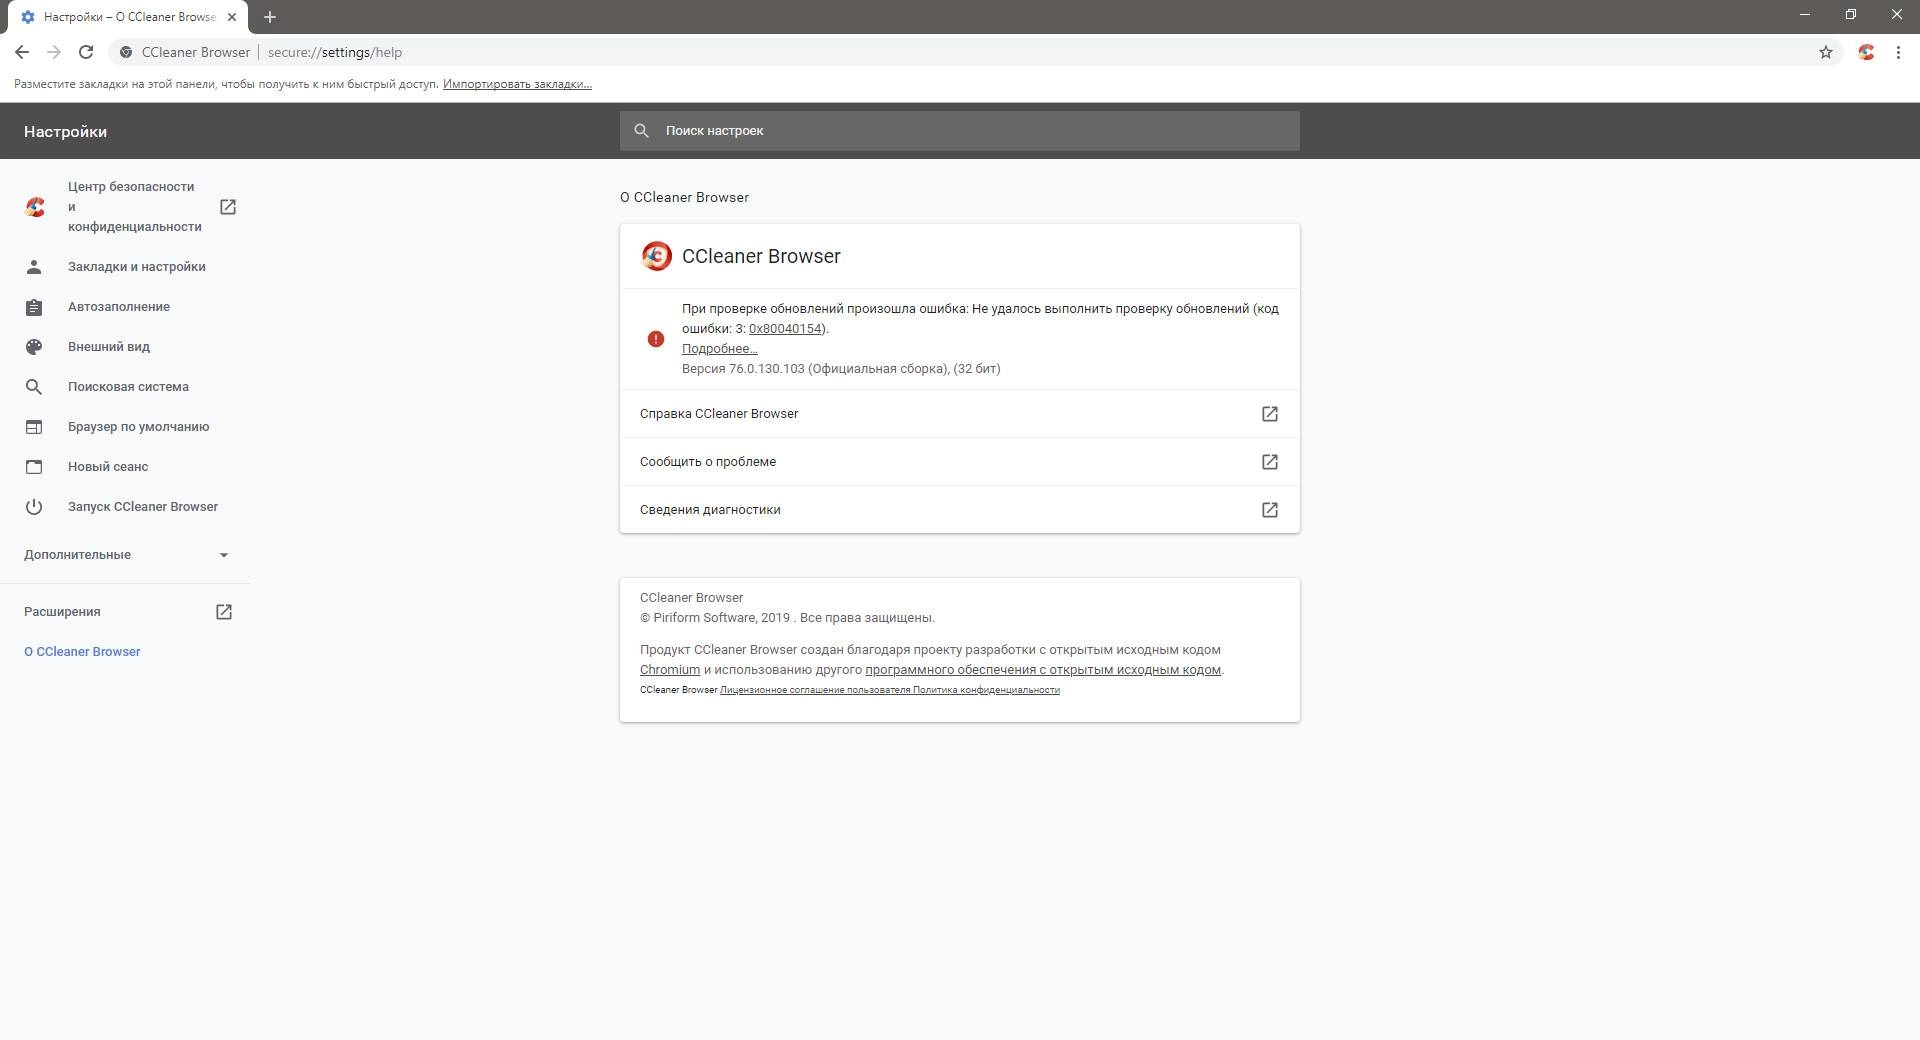Open the Политика конфиденциальности link
The width and height of the screenshot is (1920, 1040).
point(986,690)
